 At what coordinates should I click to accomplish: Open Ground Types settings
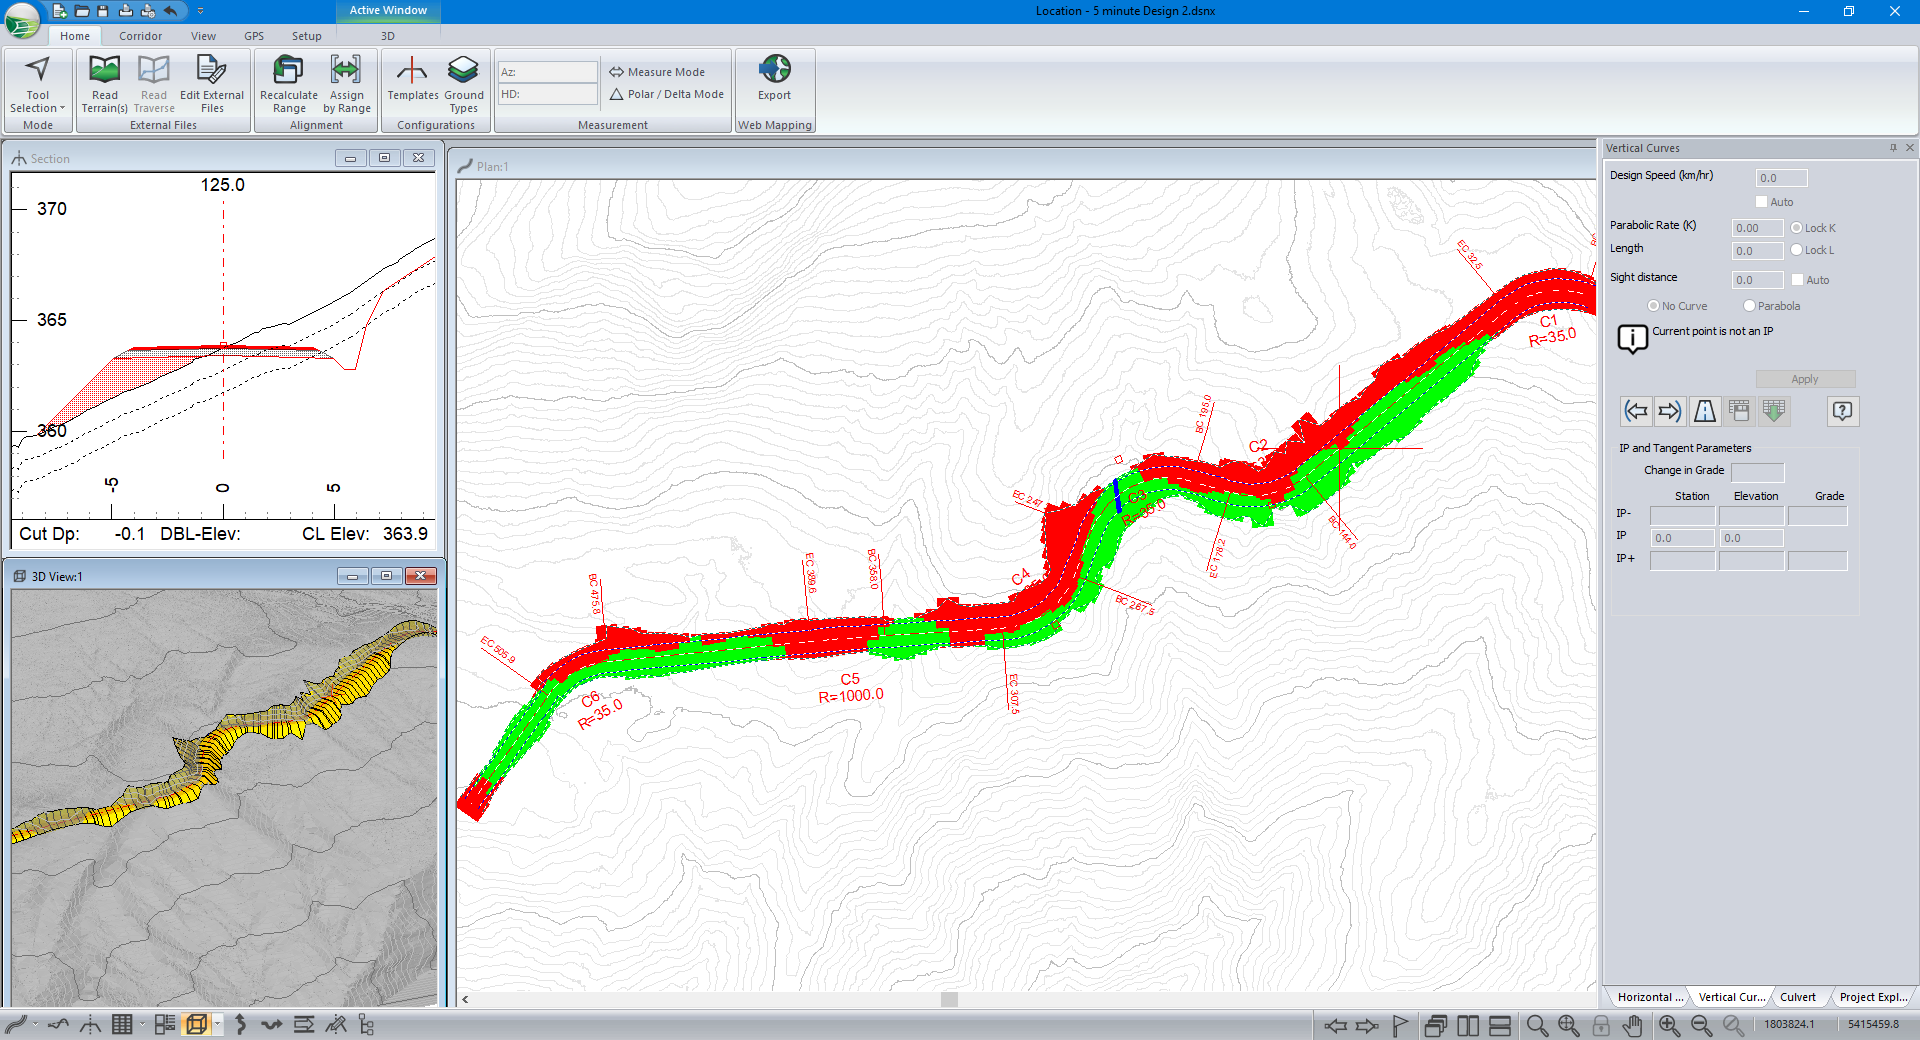click(x=463, y=71)
